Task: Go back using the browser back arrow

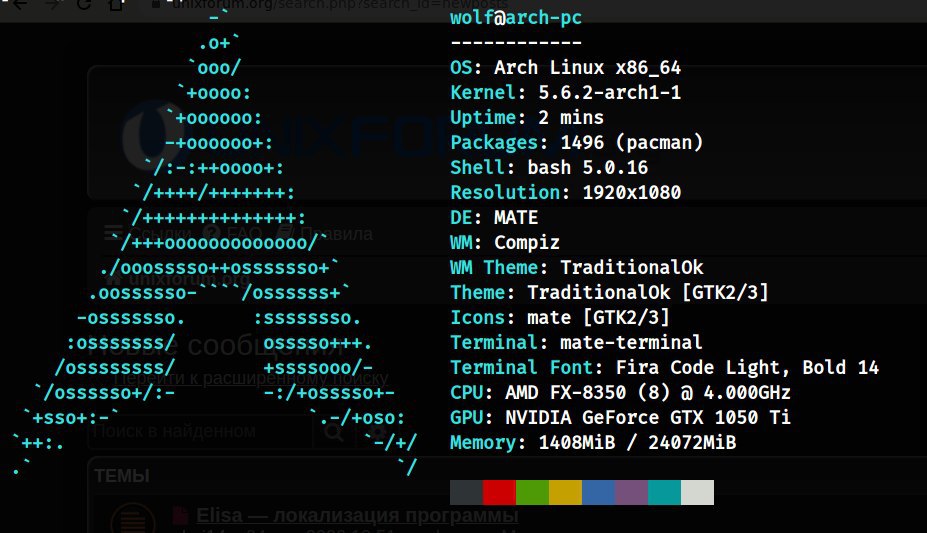Action: click(x=20, y=5)
